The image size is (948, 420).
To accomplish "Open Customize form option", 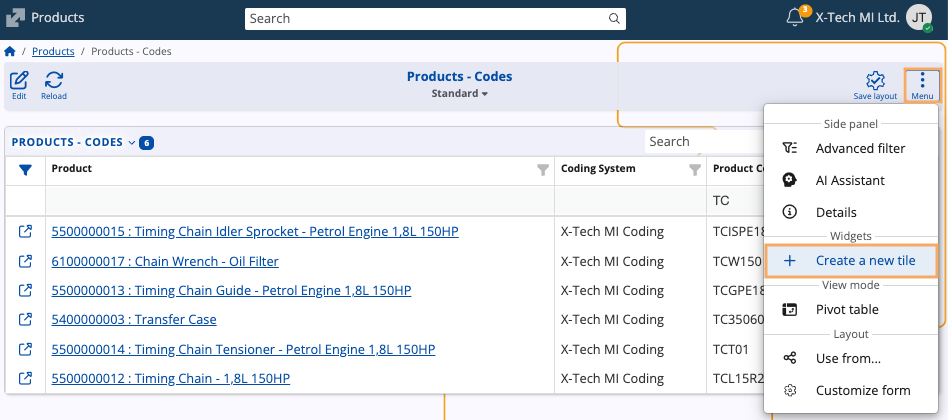I will 862,390.
